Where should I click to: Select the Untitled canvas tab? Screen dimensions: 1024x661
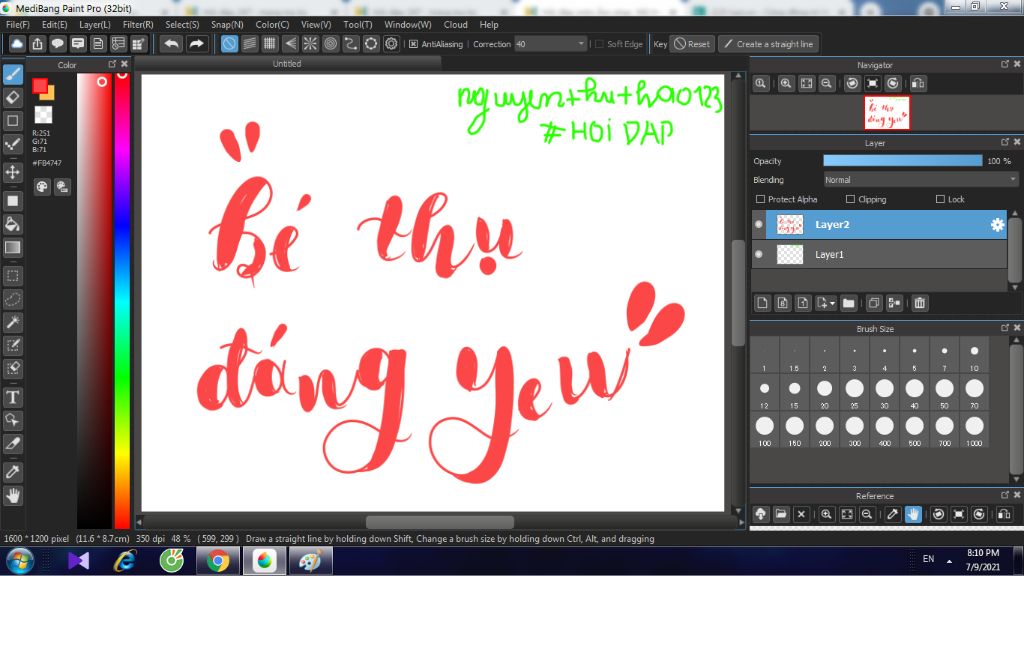pos(287,63)
